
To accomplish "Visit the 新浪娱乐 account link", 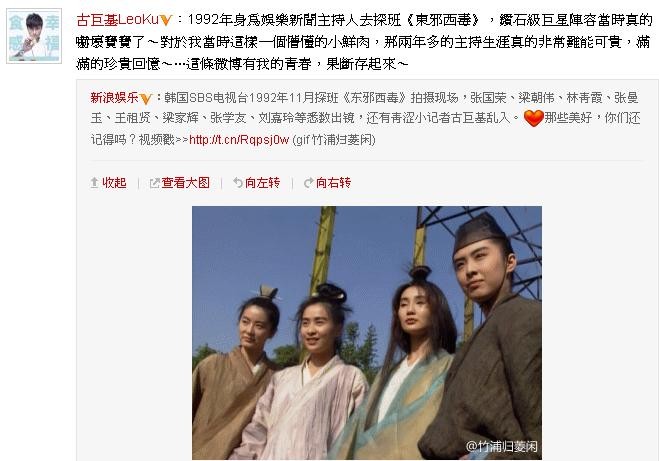I will tap(114, 97).
